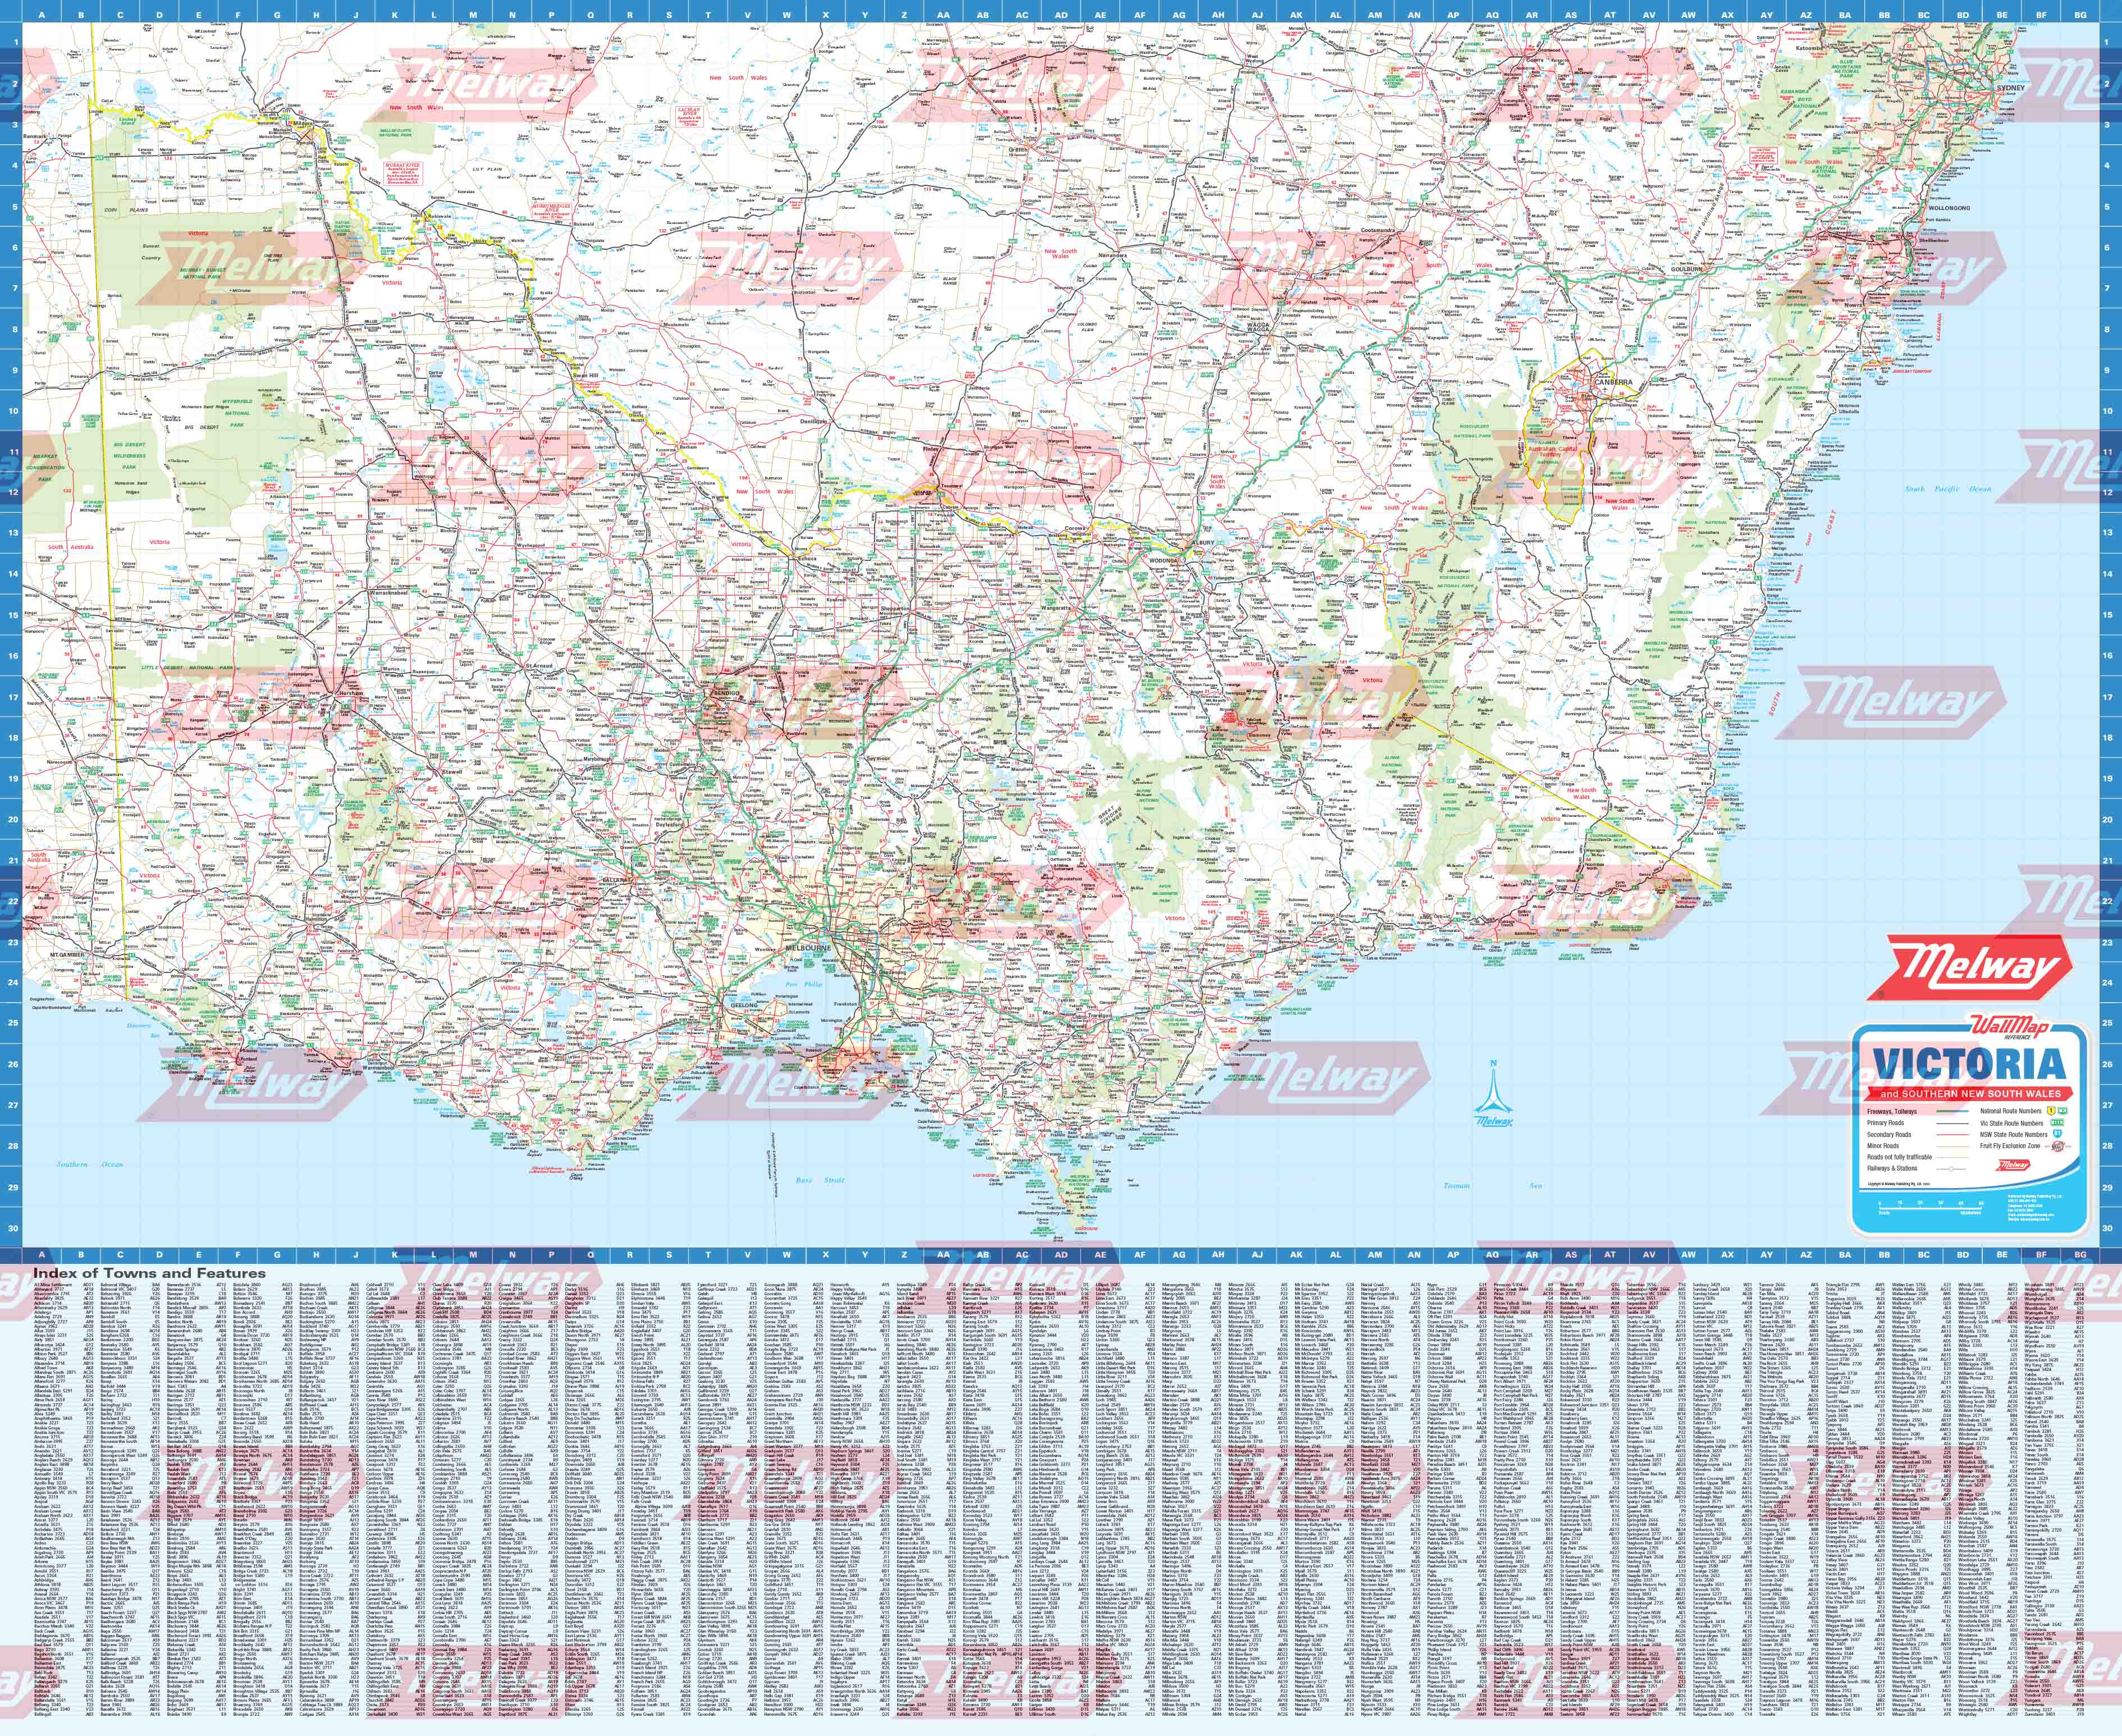Select the 'Primary Roads' legend label
This screenshot has height=1736, width=2122.
(1885, 1124)
